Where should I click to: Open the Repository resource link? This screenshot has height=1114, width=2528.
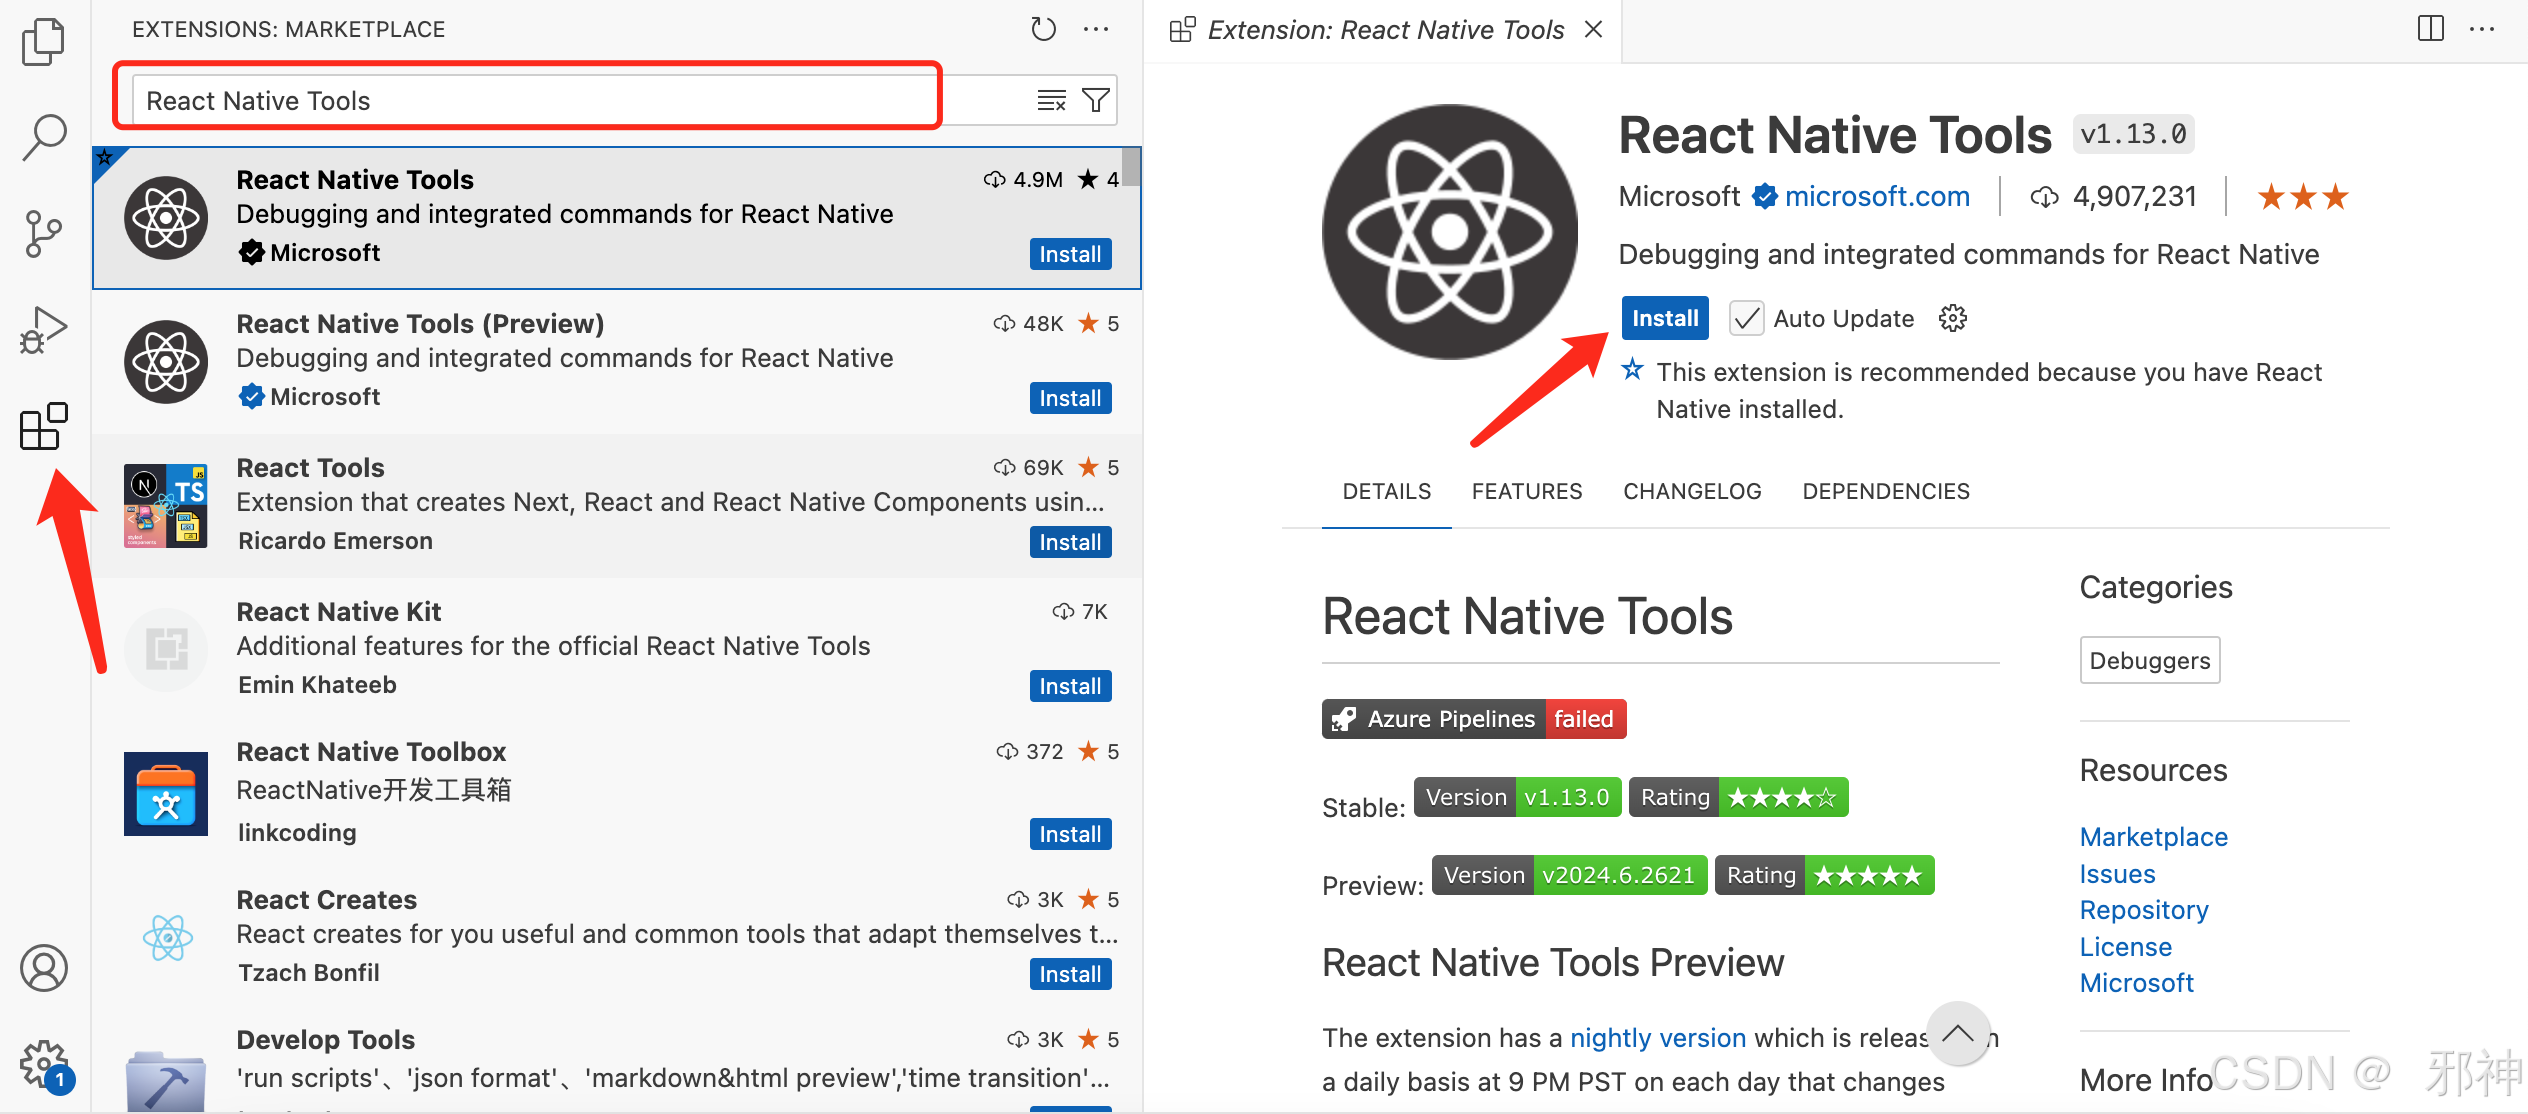[2143, 910]
